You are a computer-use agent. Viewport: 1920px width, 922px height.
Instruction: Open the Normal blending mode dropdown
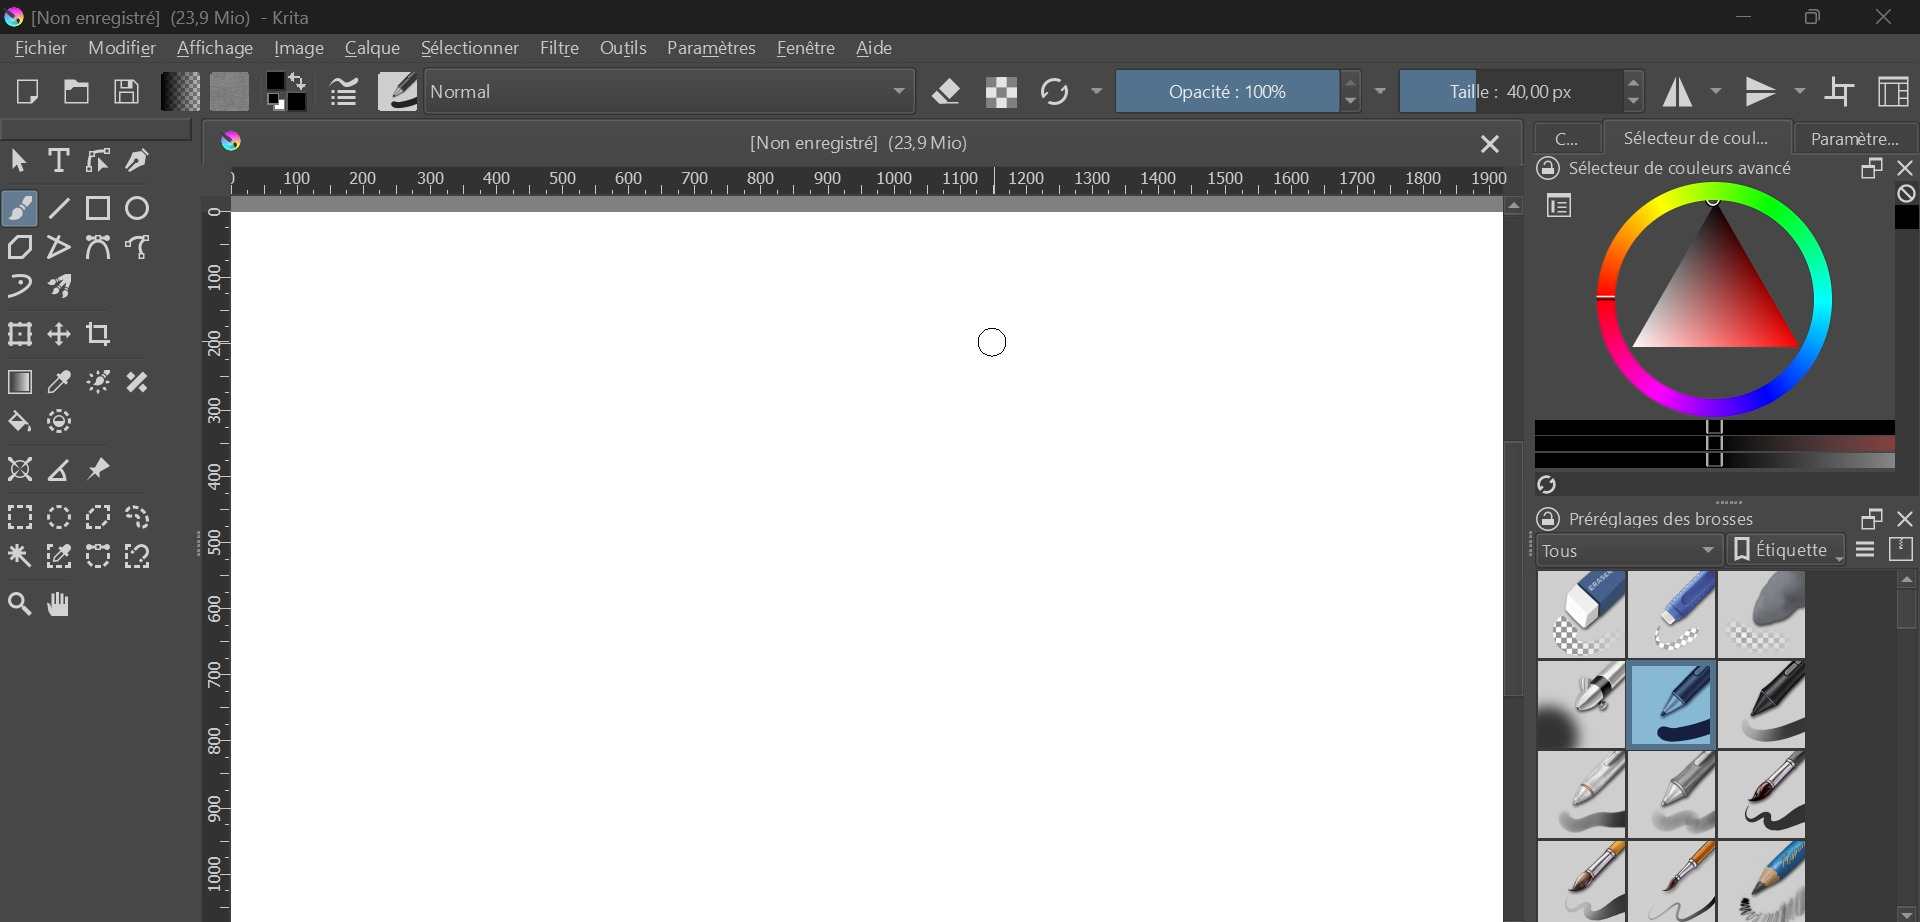pos(670,92)
